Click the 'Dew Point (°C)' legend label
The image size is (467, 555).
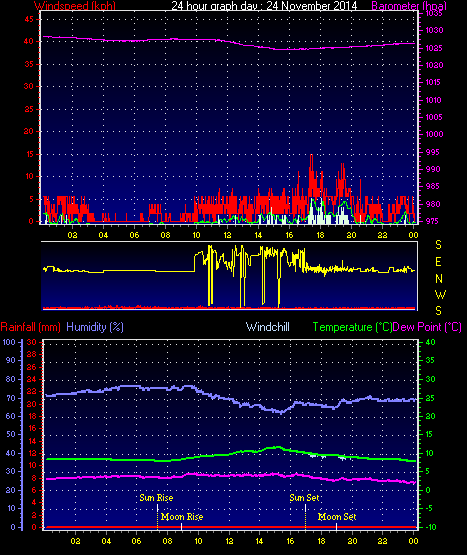coord(427,327)
